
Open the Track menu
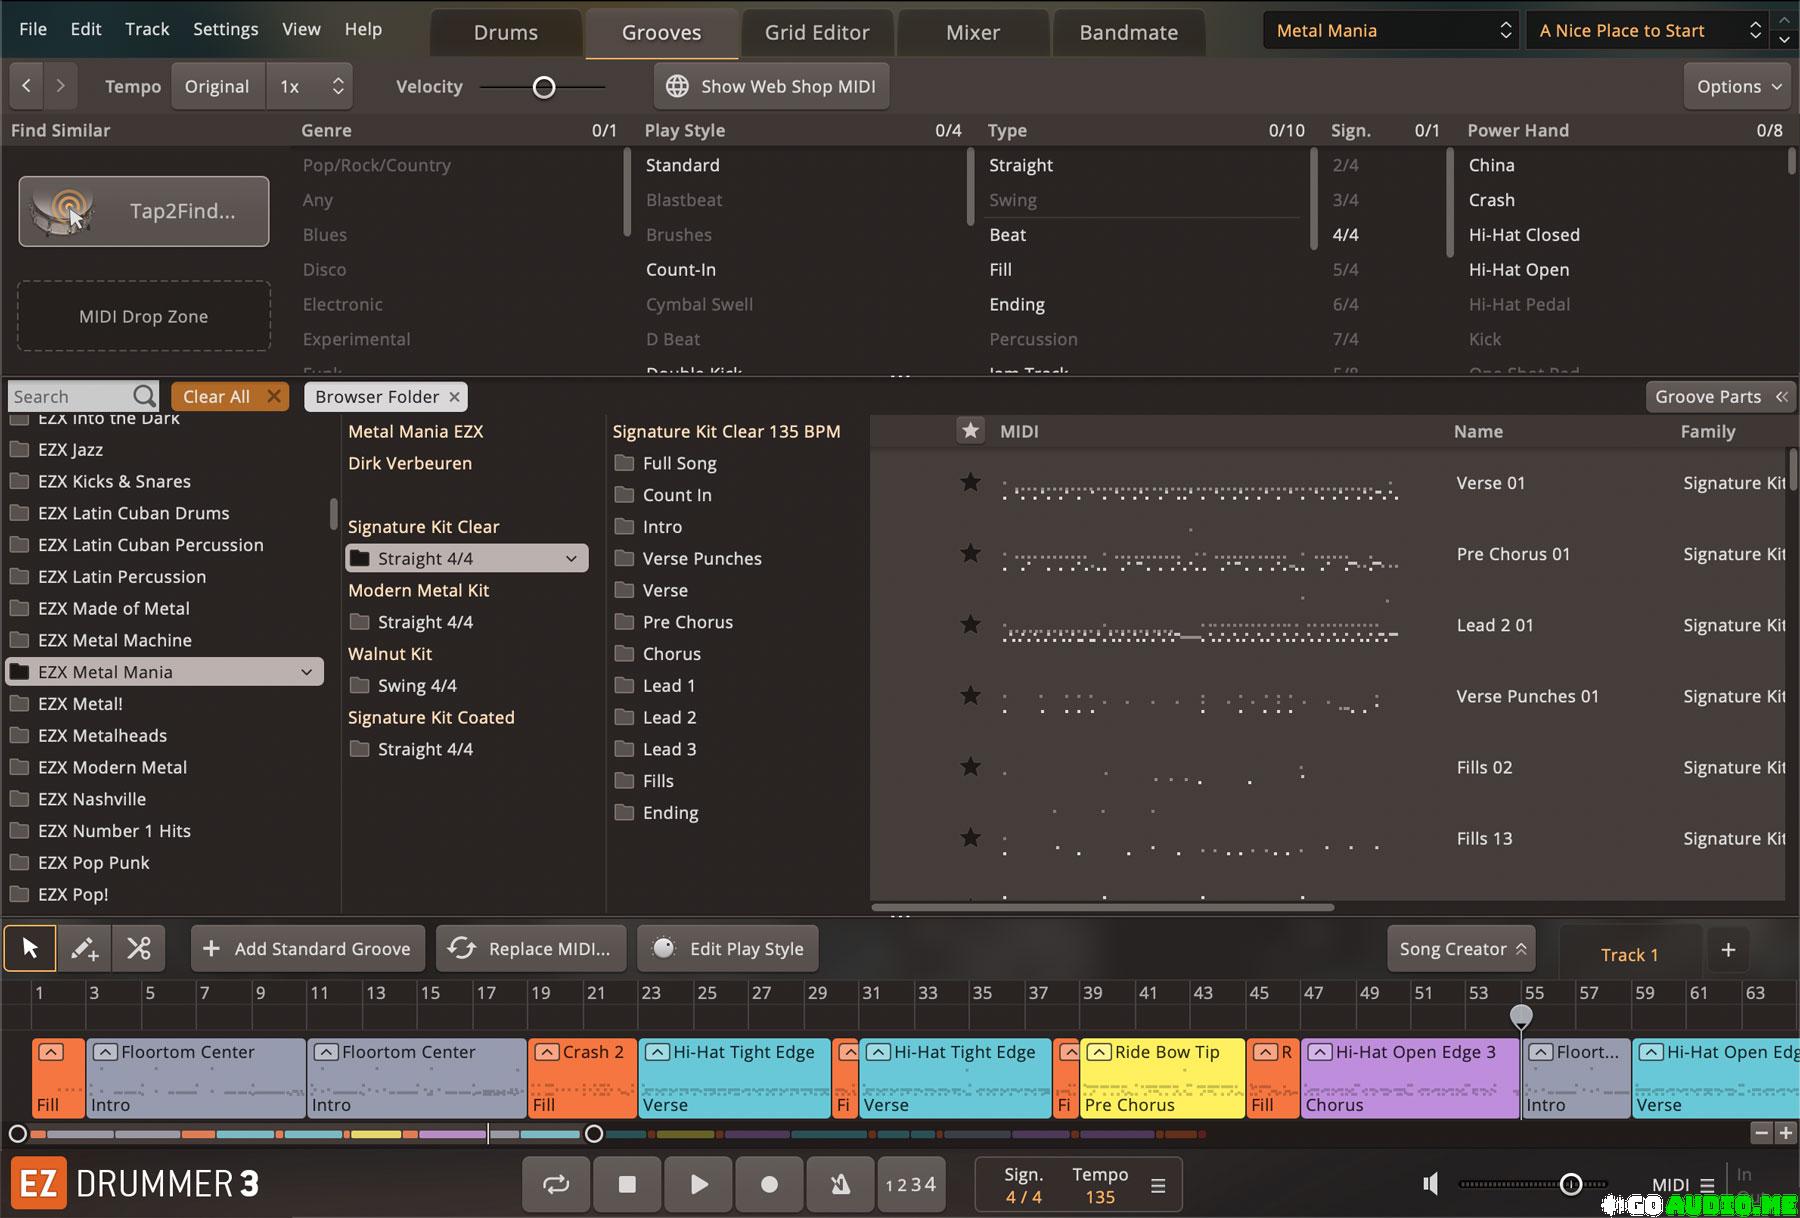[147, 29]
